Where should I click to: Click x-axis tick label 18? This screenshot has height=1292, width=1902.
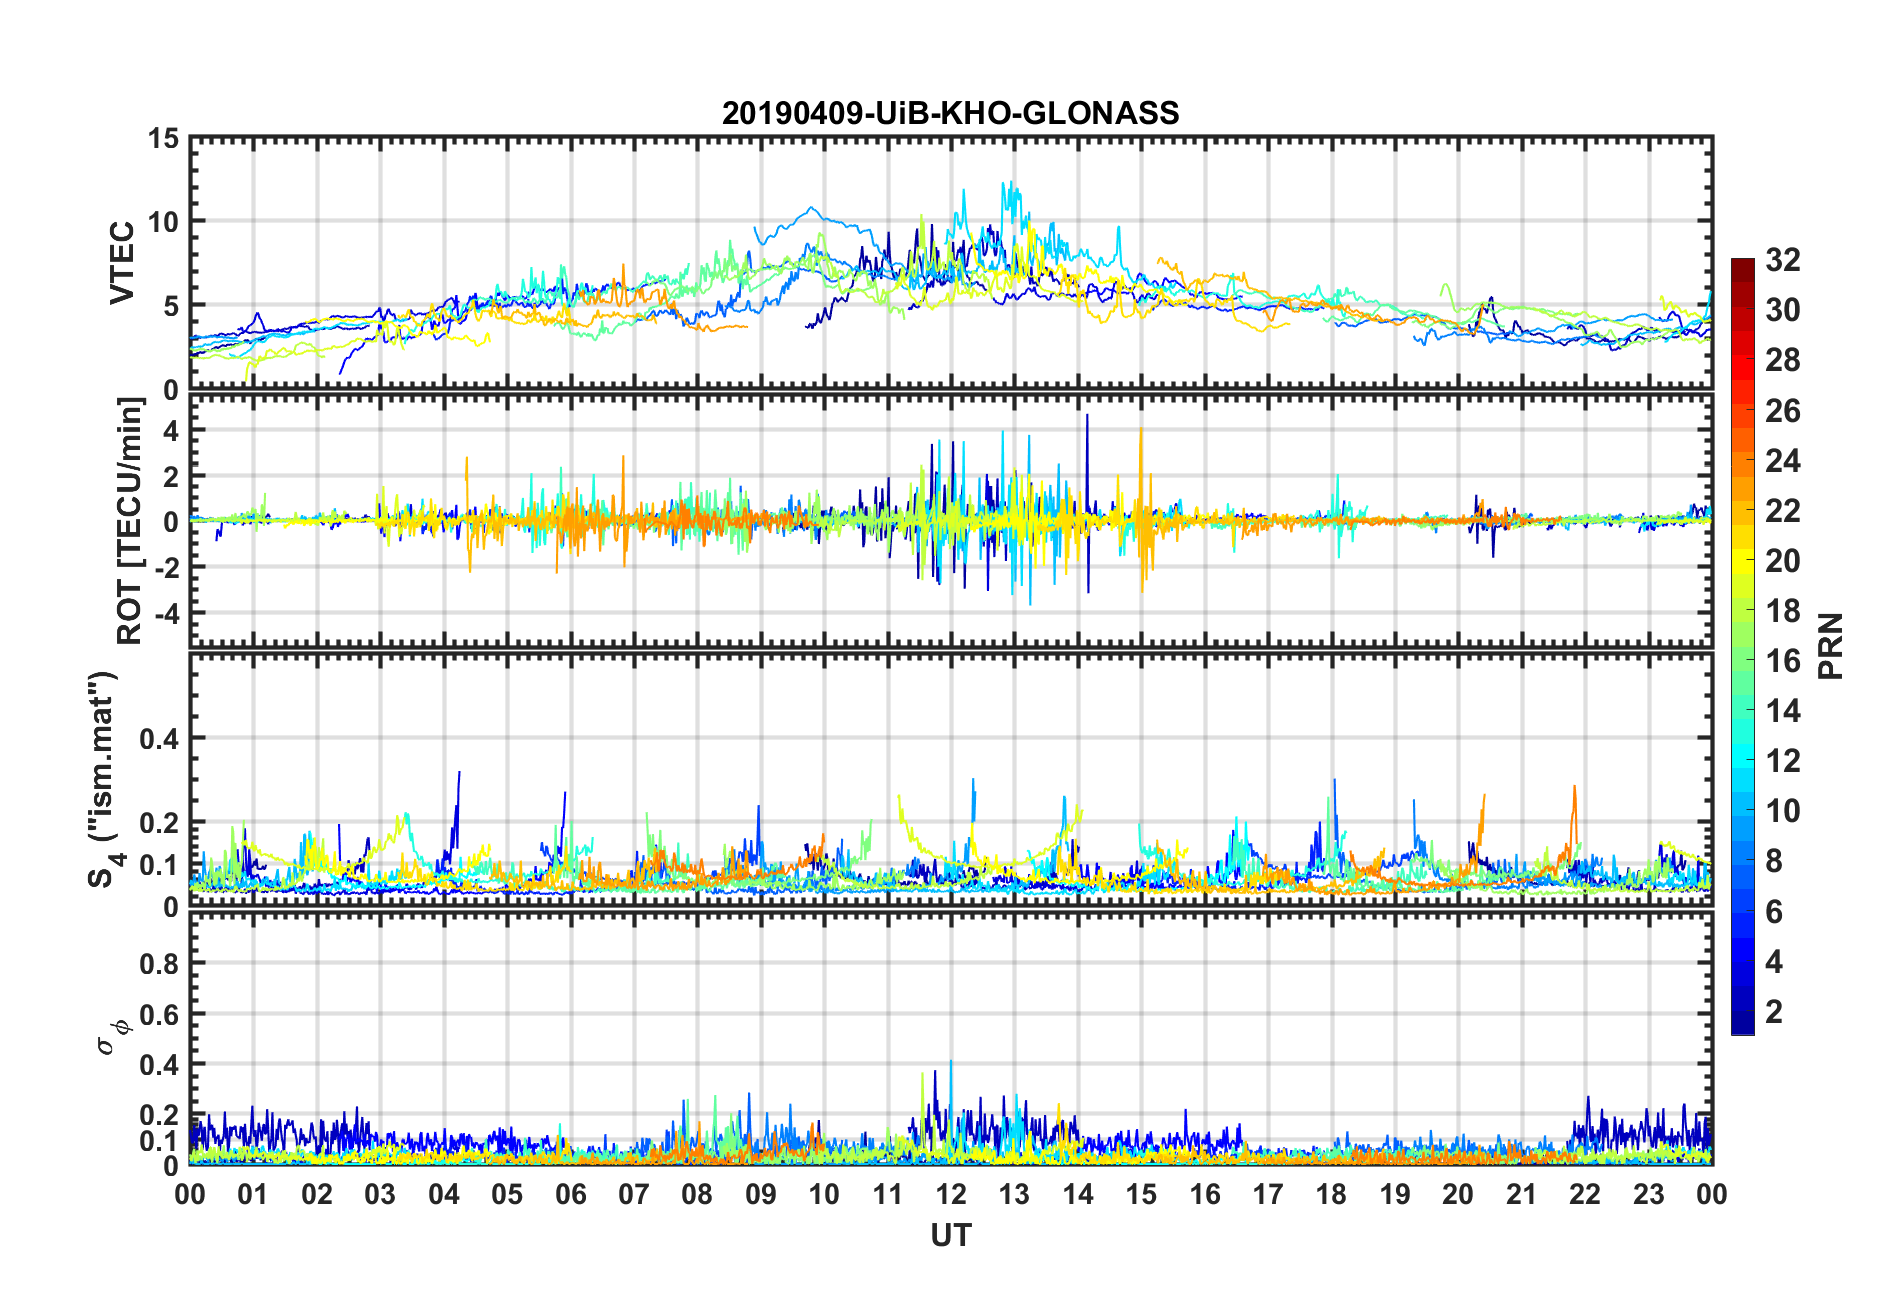pyautogui.click(x=1331, y=1194)
